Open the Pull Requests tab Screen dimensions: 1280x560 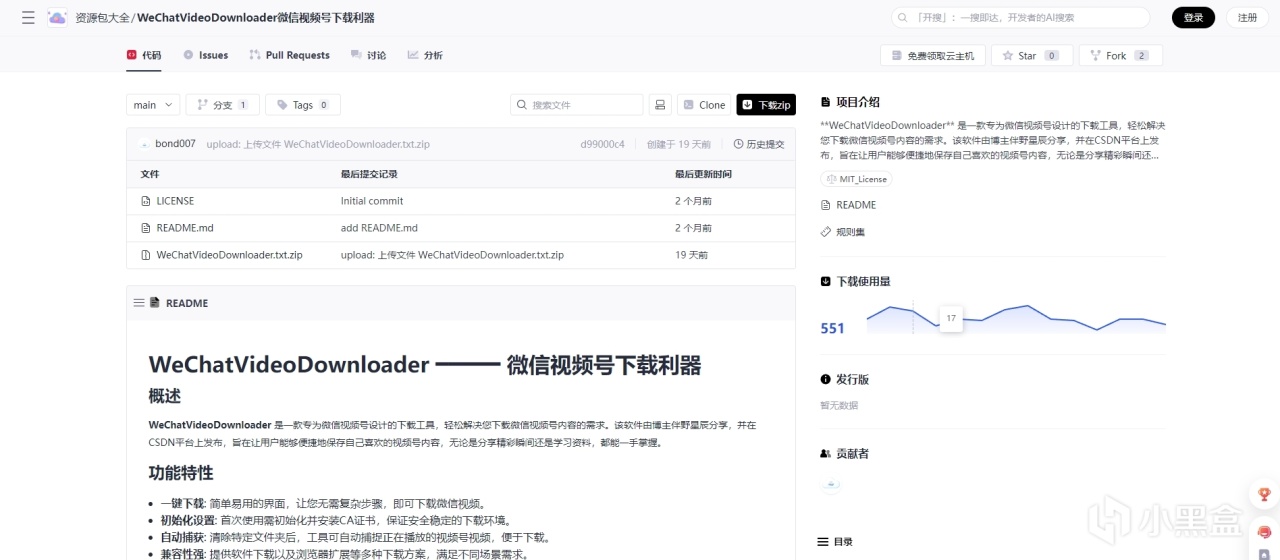point(290,55)
